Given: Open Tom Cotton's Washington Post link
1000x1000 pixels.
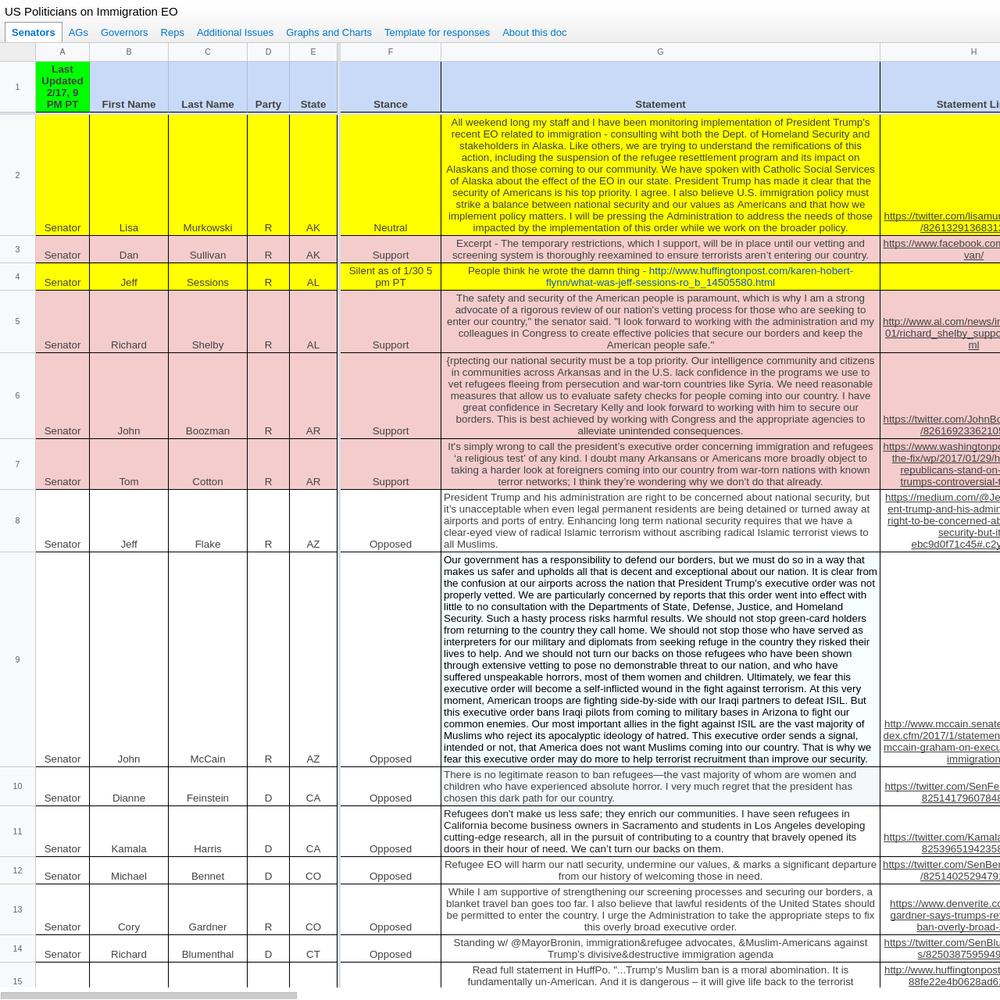Looking at the screenshot, I should pyautogui.click(x=941, y=464).
